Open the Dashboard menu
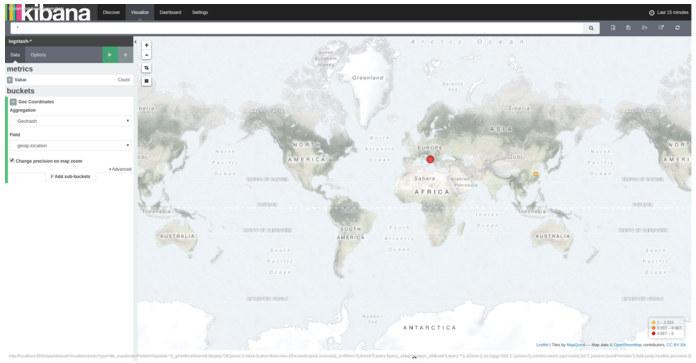This screenshot has height=363, width=696. click(x=170, y=12)
